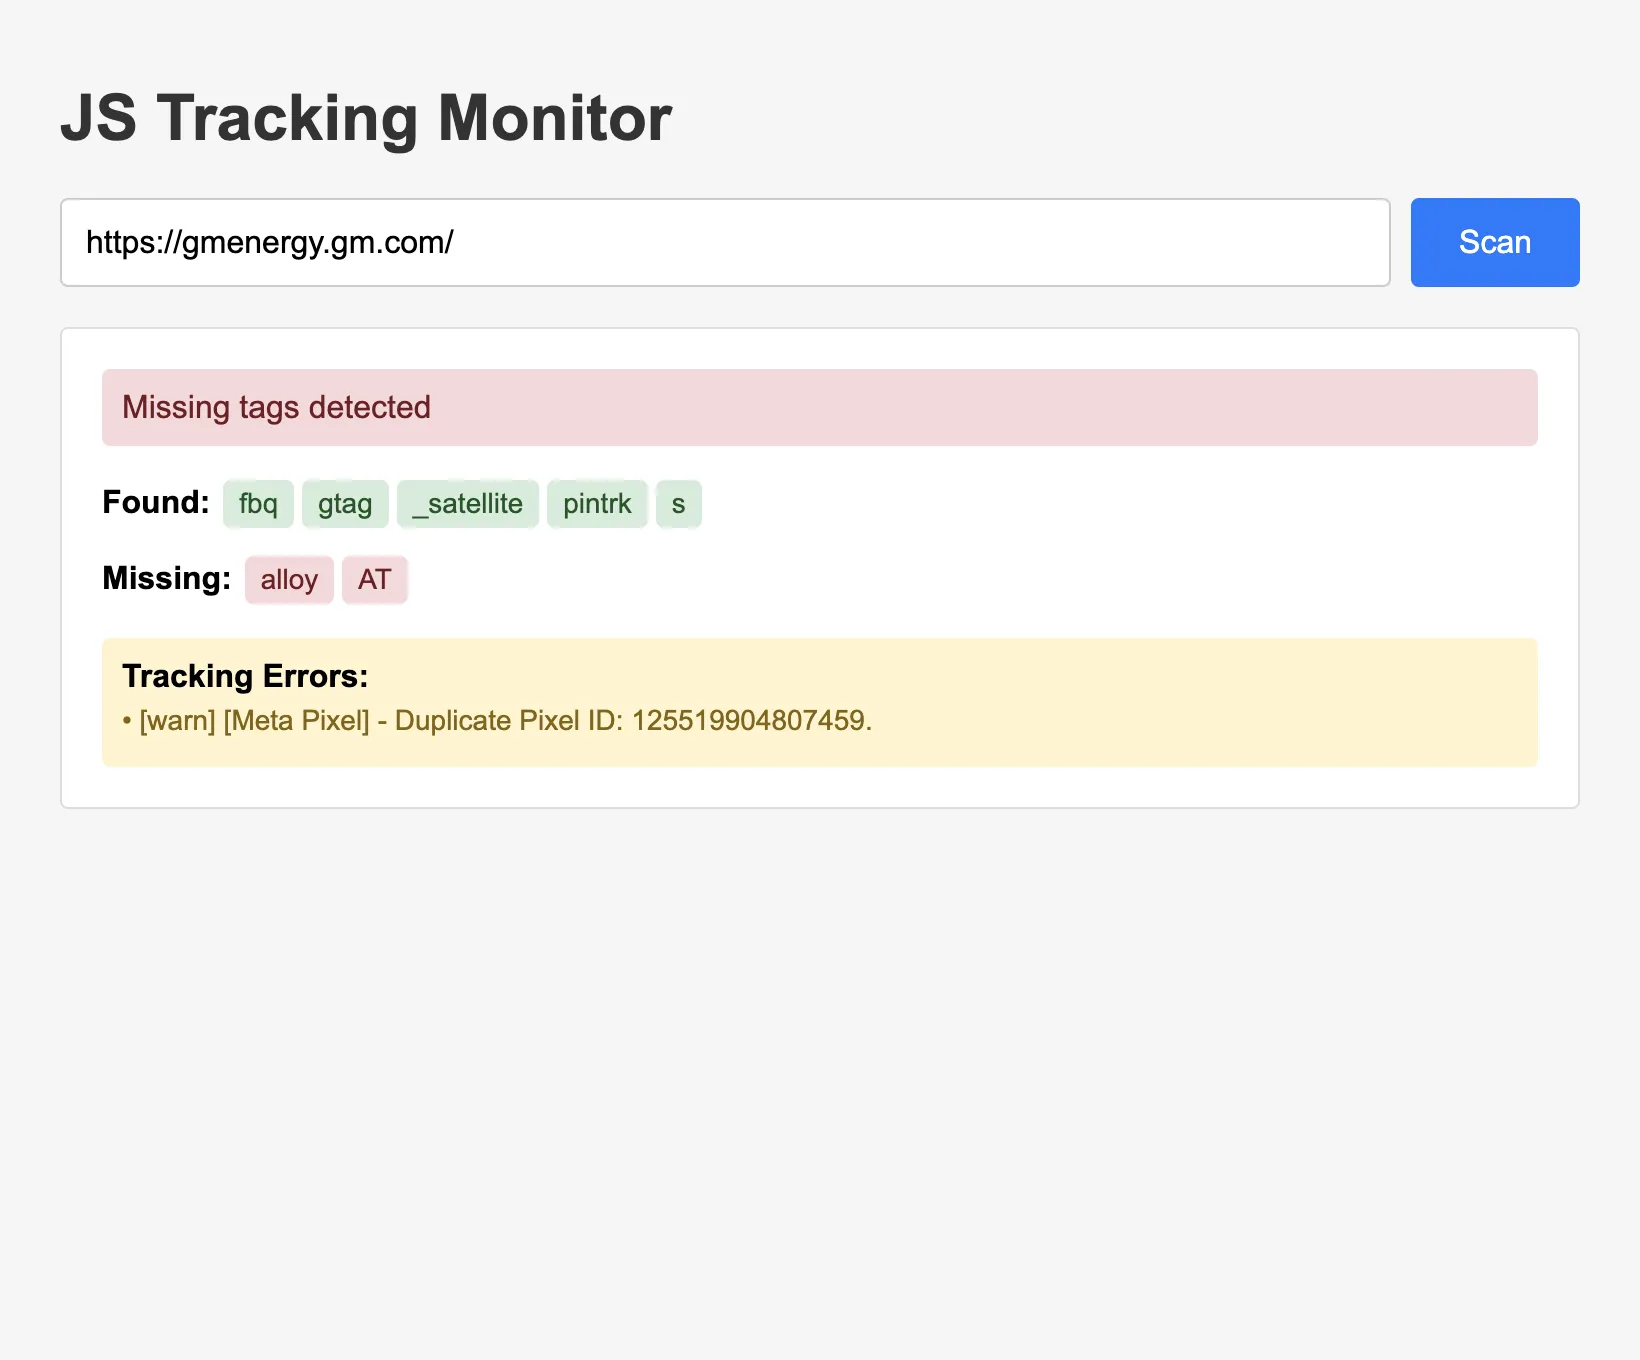Click the duplicate Pixel ID link
Viewport: 1640px width, 1360px height.
point(750,720)
